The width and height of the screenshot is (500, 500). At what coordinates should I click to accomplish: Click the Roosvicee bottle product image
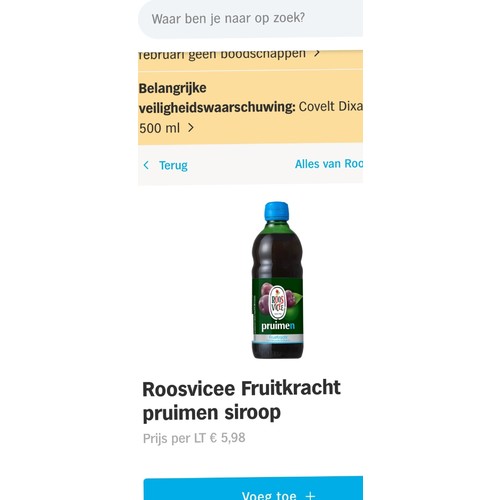(x=277, y=280)
